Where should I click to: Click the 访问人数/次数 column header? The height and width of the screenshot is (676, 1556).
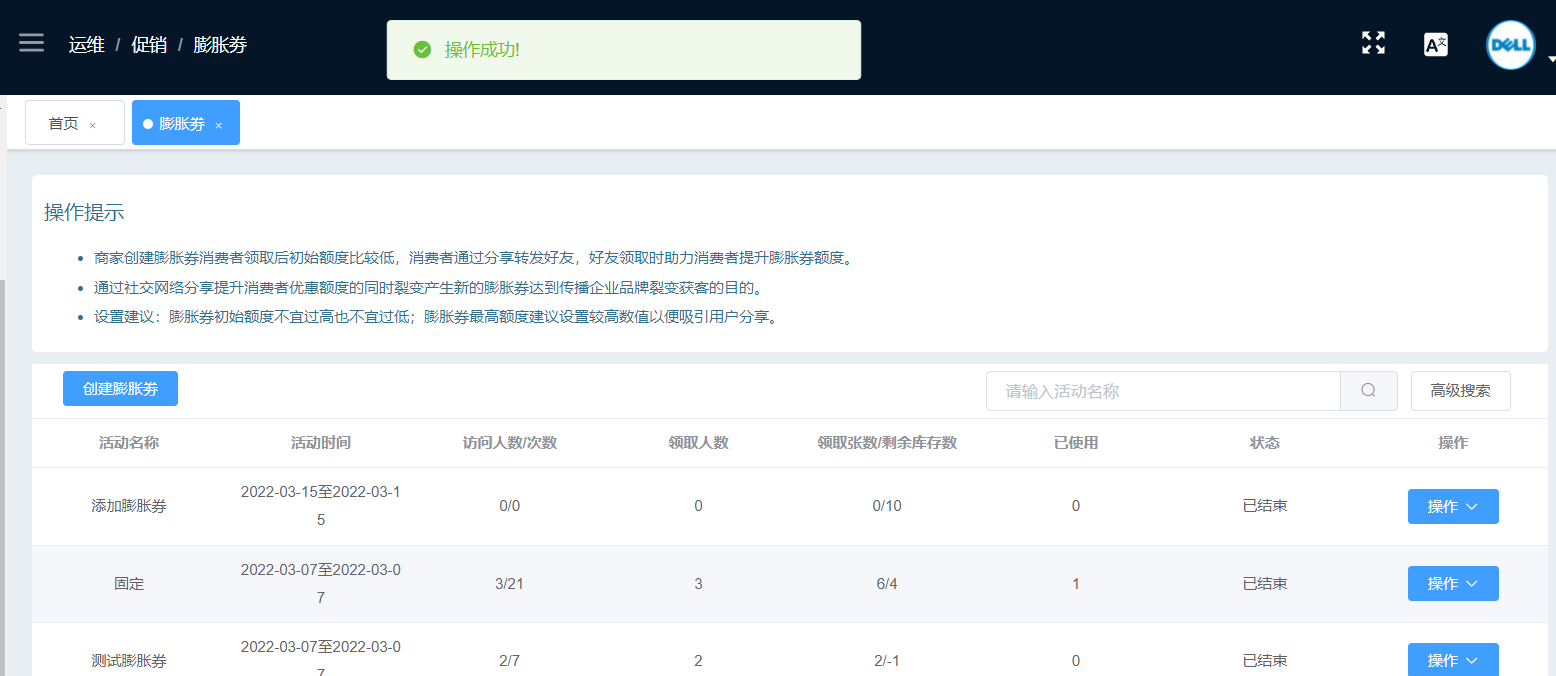pyautogui.click(x=510, y=443)
